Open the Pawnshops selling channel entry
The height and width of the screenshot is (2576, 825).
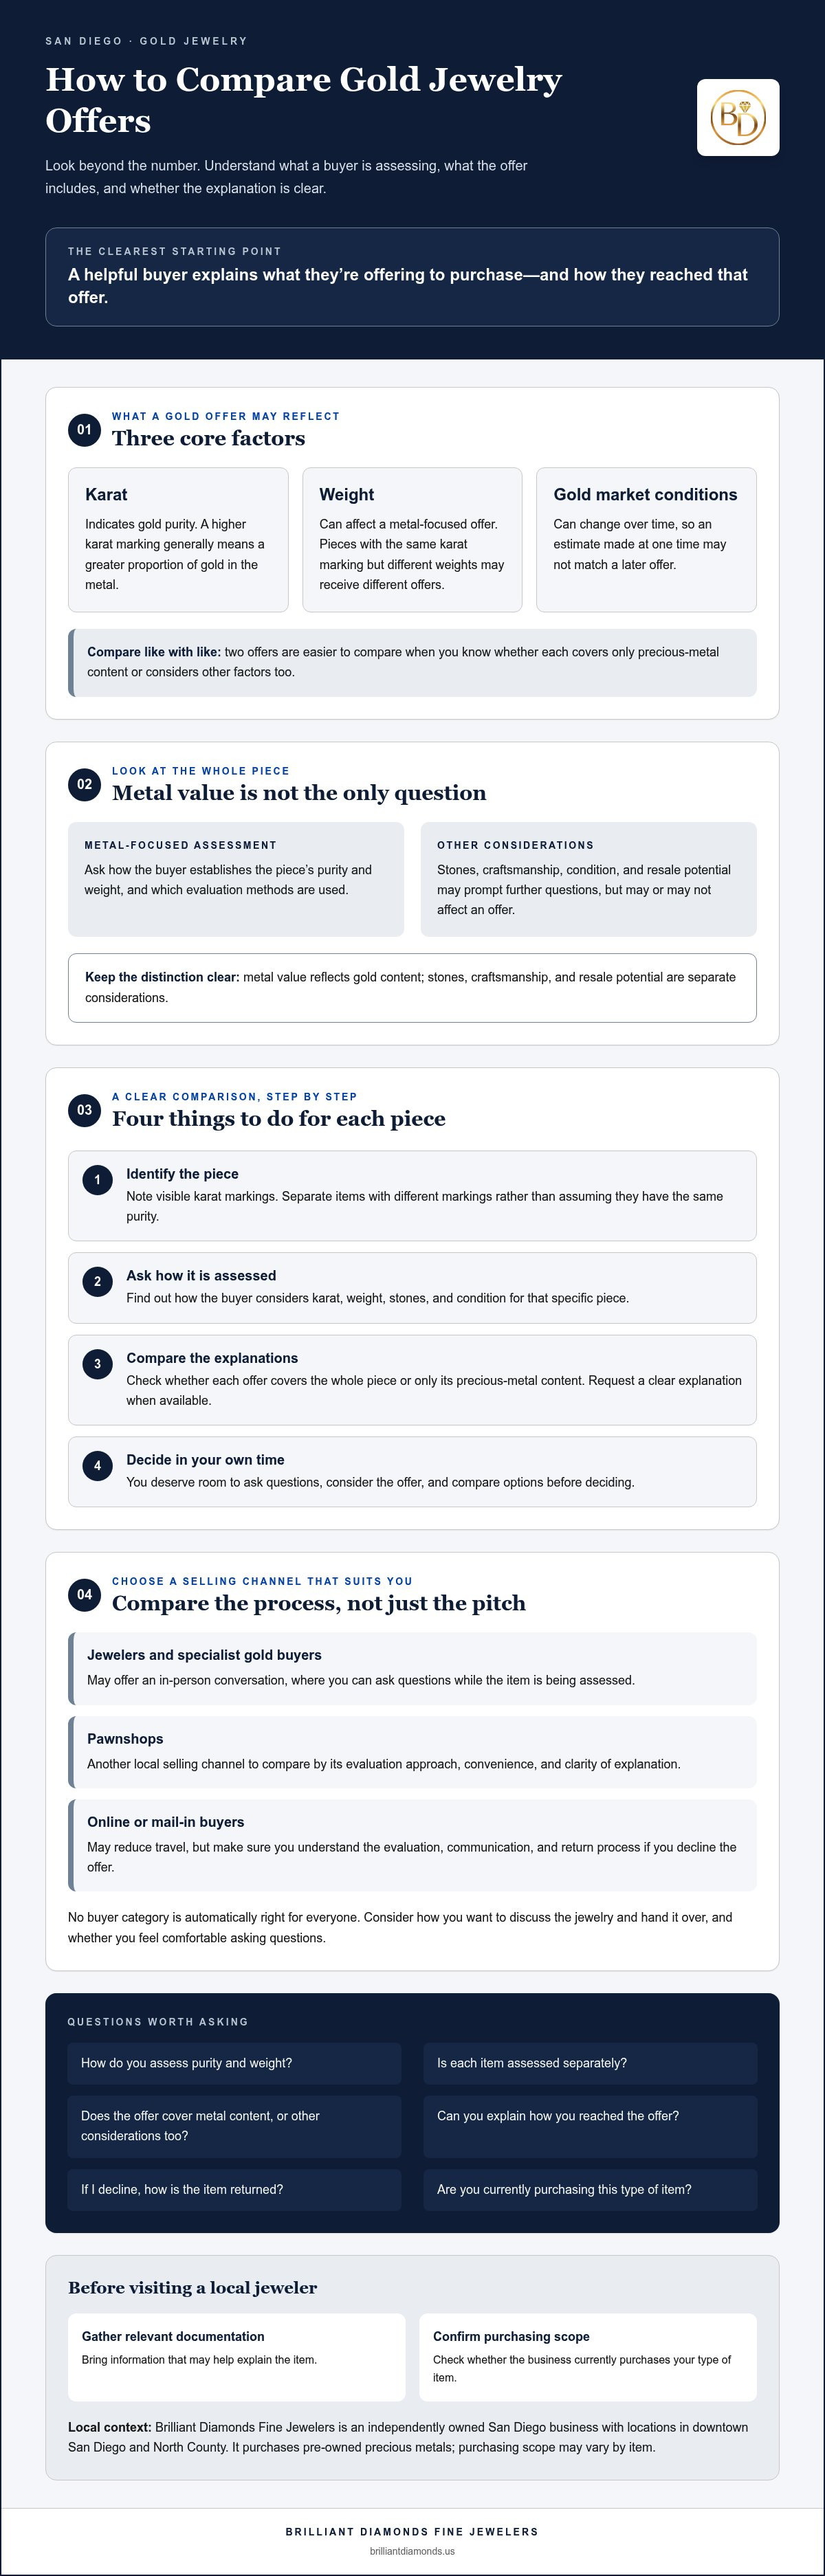point(412,1752)
